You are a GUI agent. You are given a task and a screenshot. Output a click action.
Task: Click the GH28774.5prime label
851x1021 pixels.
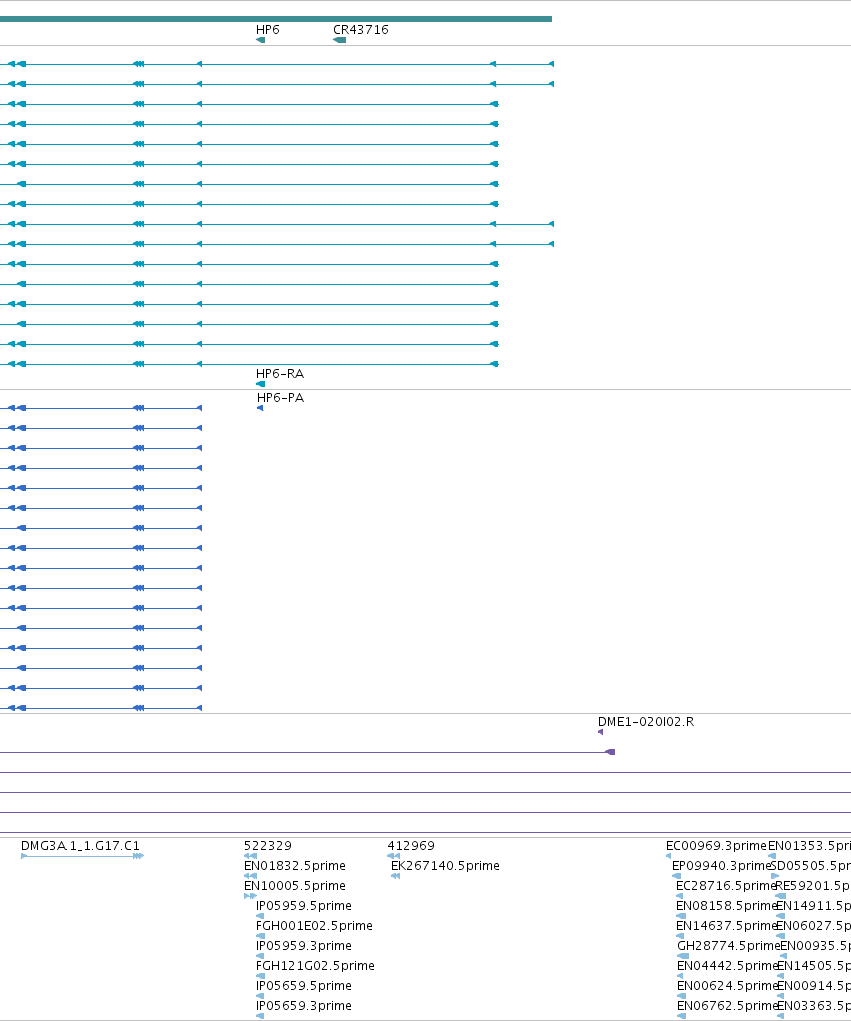[728, 946]
